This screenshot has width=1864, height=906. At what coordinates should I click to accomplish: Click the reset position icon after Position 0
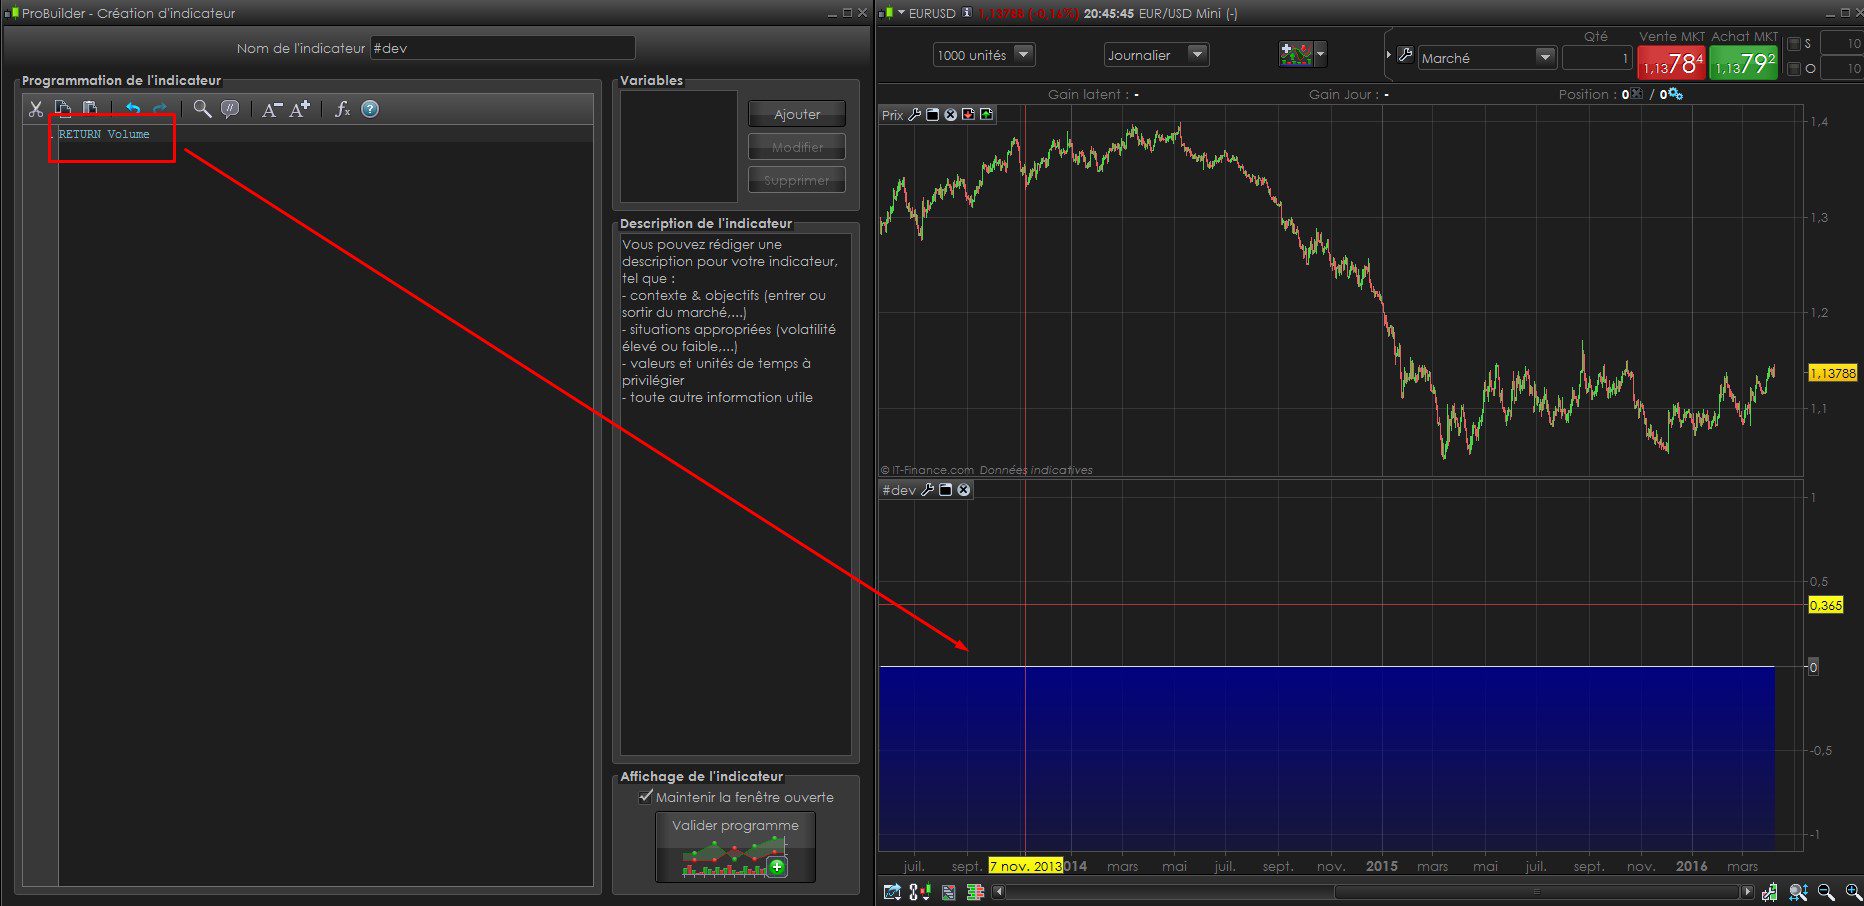pyautogui.click(x=1636, y=94)
